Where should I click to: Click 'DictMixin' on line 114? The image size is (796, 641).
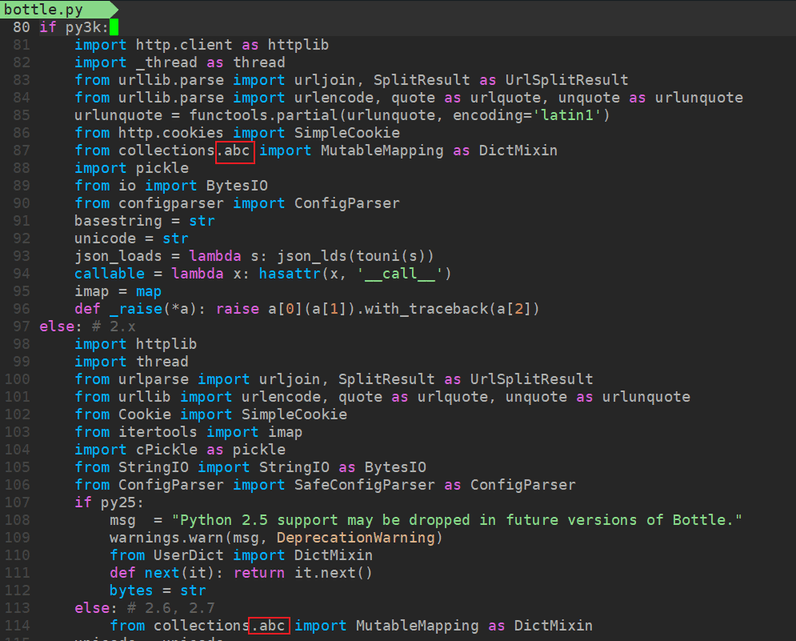[x=553, y=625]
